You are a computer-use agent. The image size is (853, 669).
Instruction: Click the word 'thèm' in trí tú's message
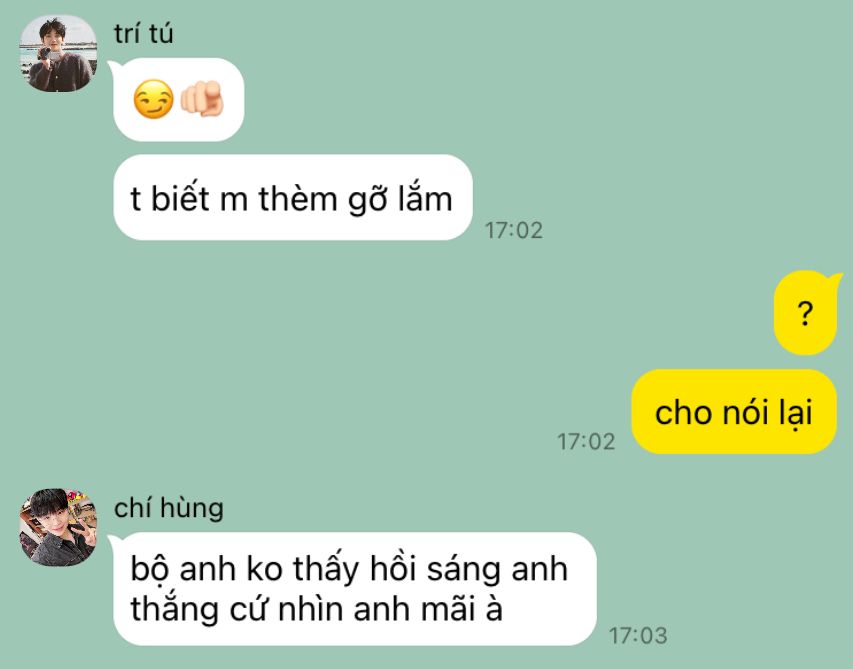(298, 199)
